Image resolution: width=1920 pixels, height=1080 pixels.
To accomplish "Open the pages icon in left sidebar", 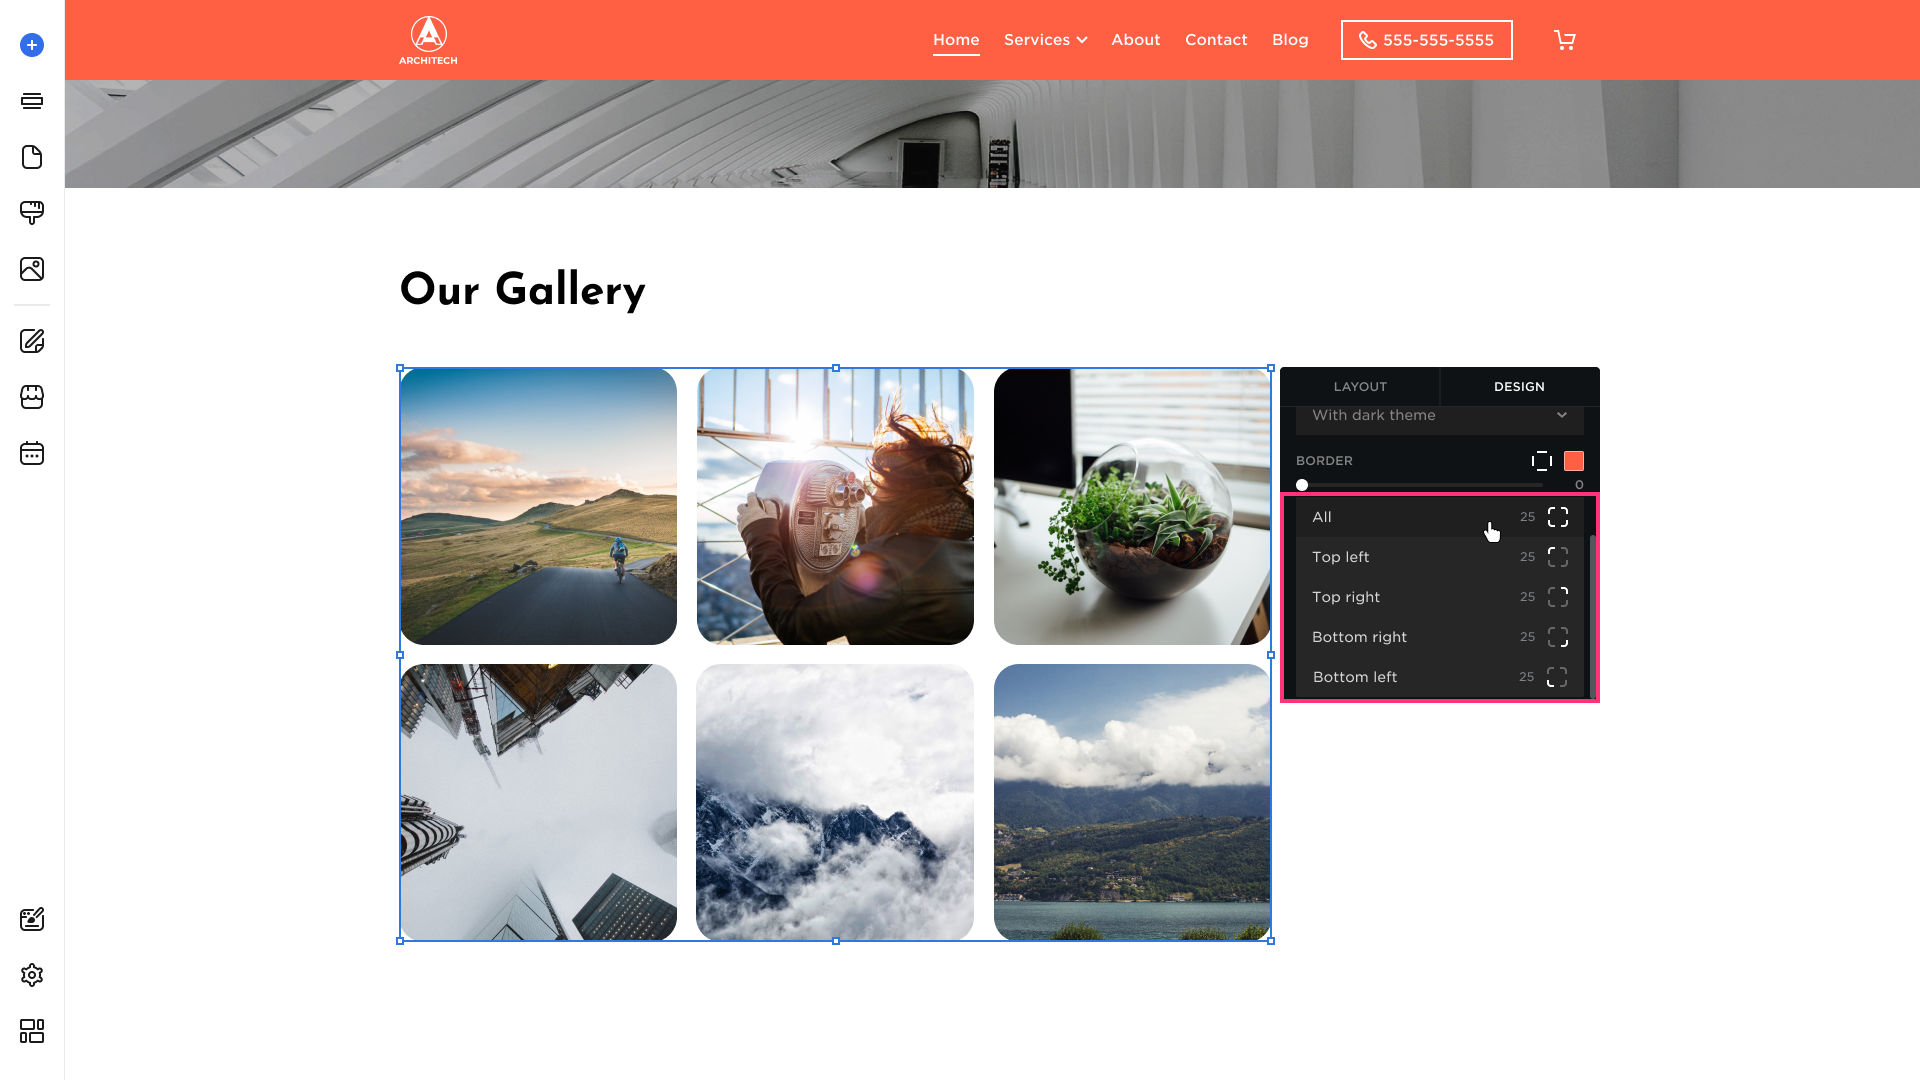I will (x=32, y=157).
